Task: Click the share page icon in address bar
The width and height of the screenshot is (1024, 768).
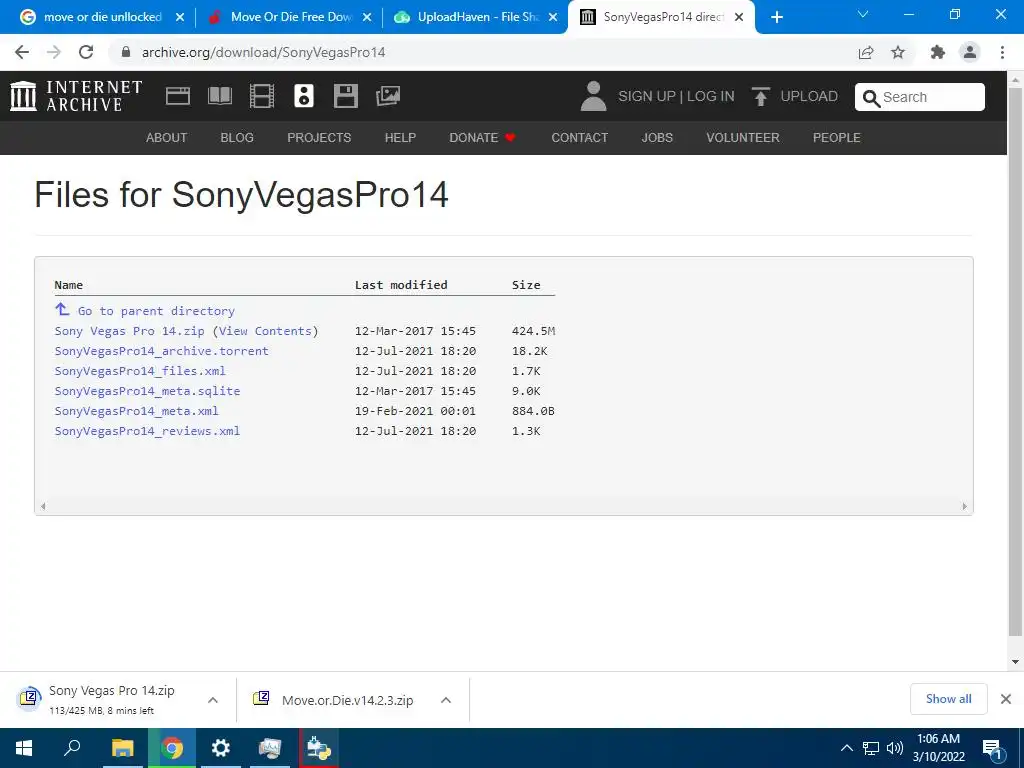Action: (x=866, y=52)
